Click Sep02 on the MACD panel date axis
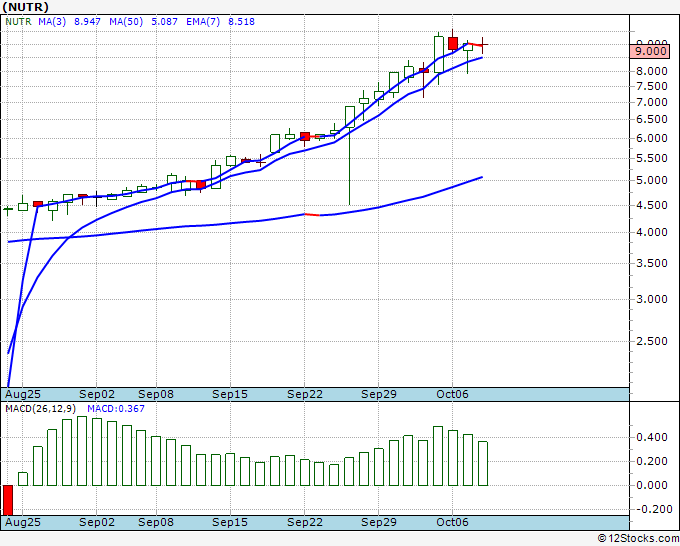The height and width of the screenshot is (546, 680). 97,522
